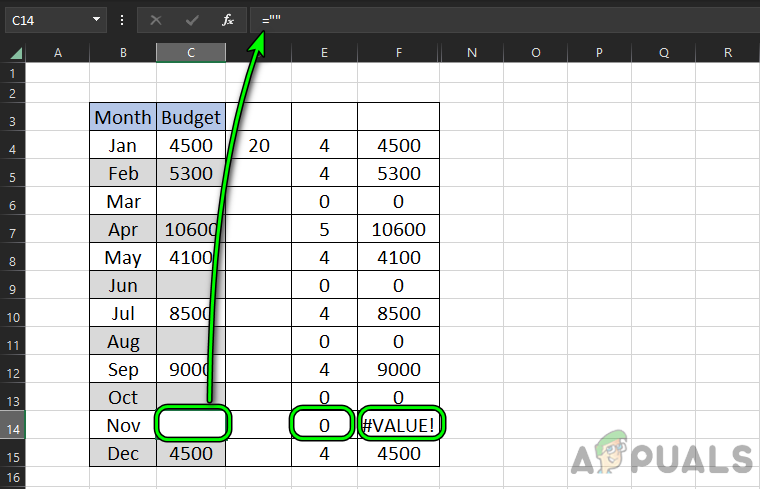Screen dimensions: 760x489
Task: Select row 16 header
Action: point(13,477)
